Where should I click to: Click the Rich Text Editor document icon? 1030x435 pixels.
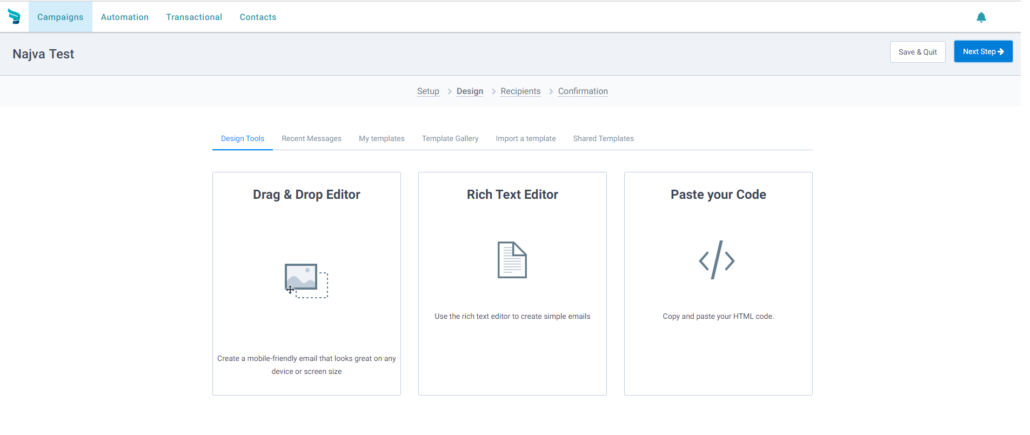point(512,260)
